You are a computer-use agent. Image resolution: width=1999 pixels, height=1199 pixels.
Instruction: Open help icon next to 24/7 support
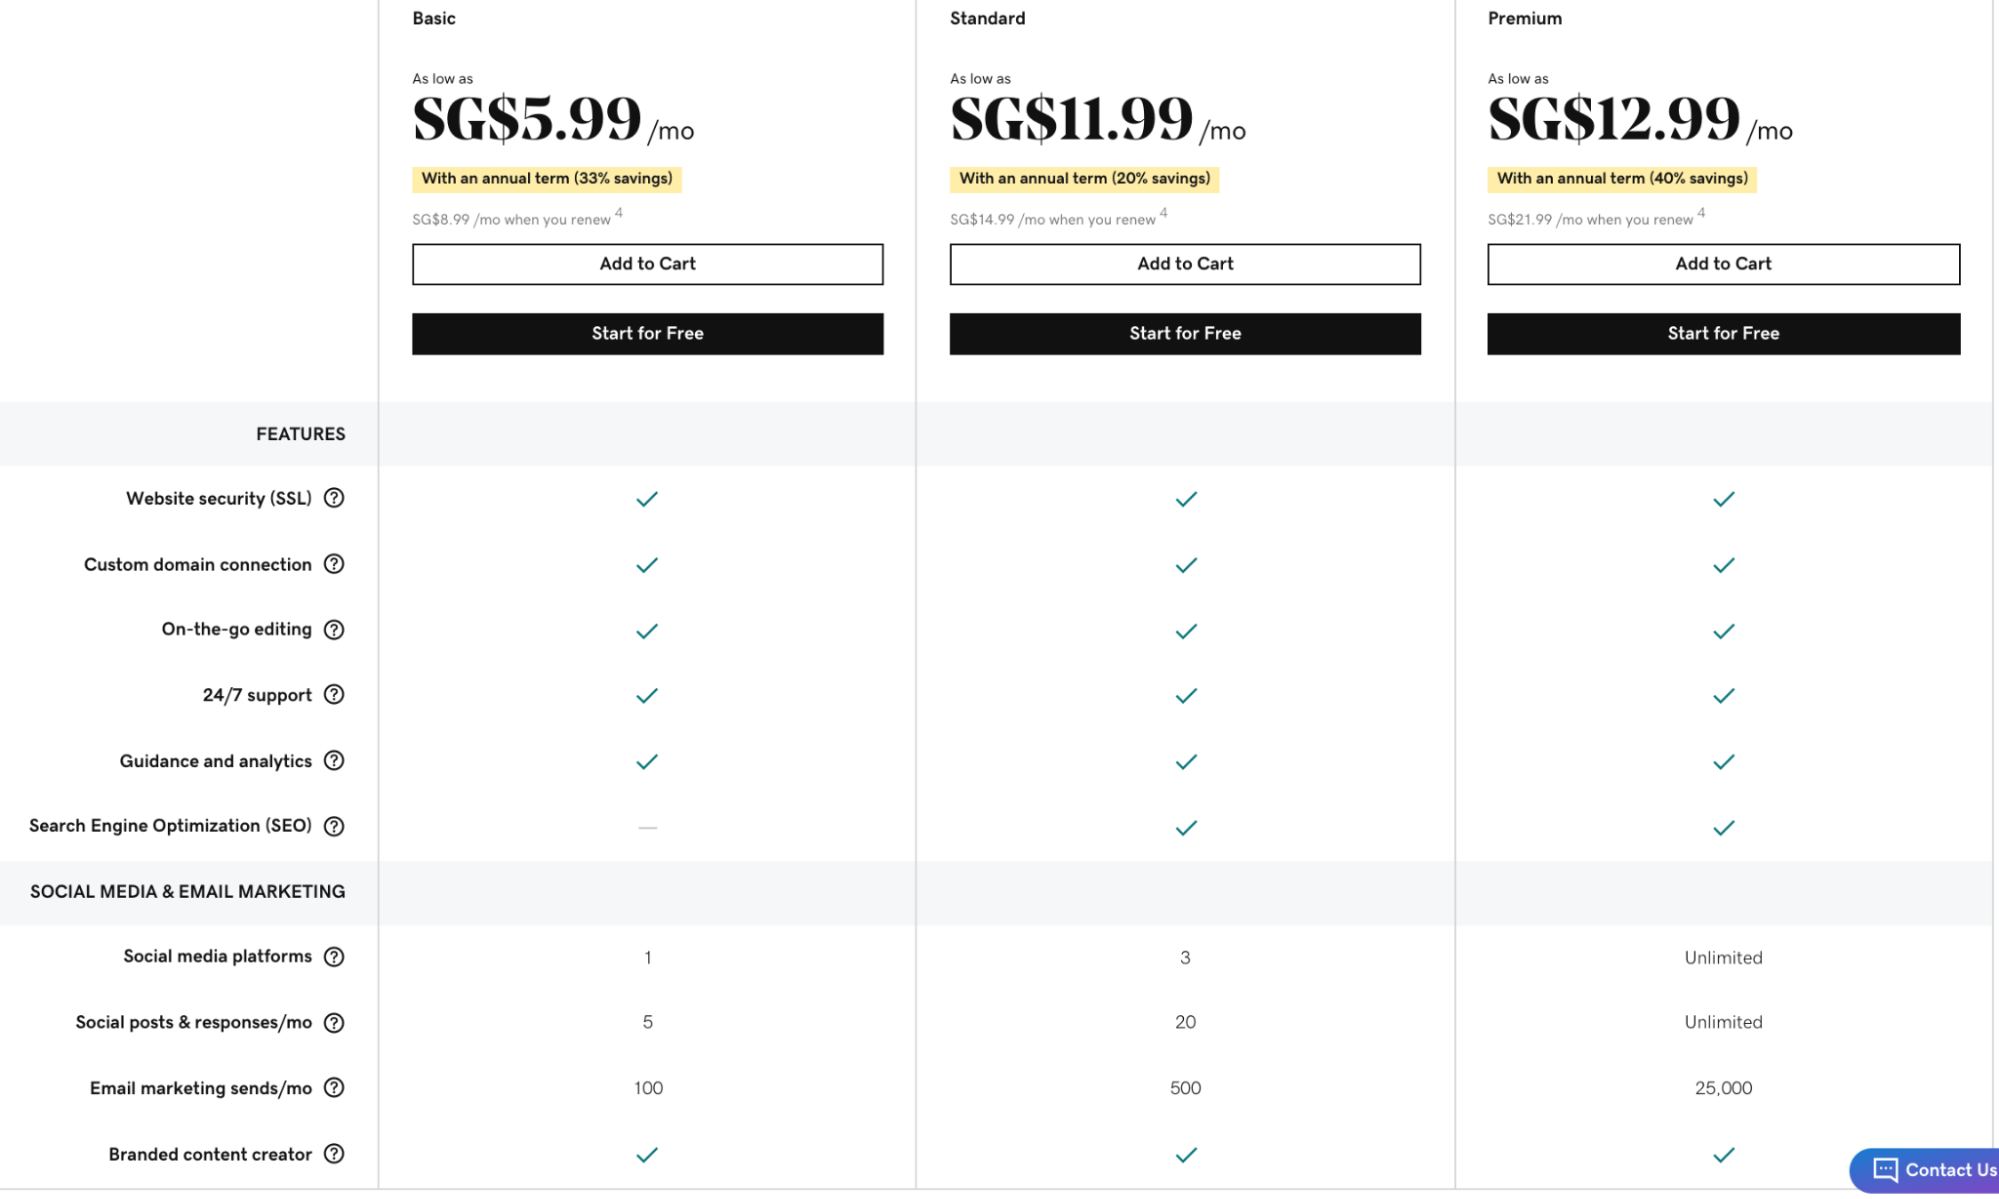[x=334, y=694]
